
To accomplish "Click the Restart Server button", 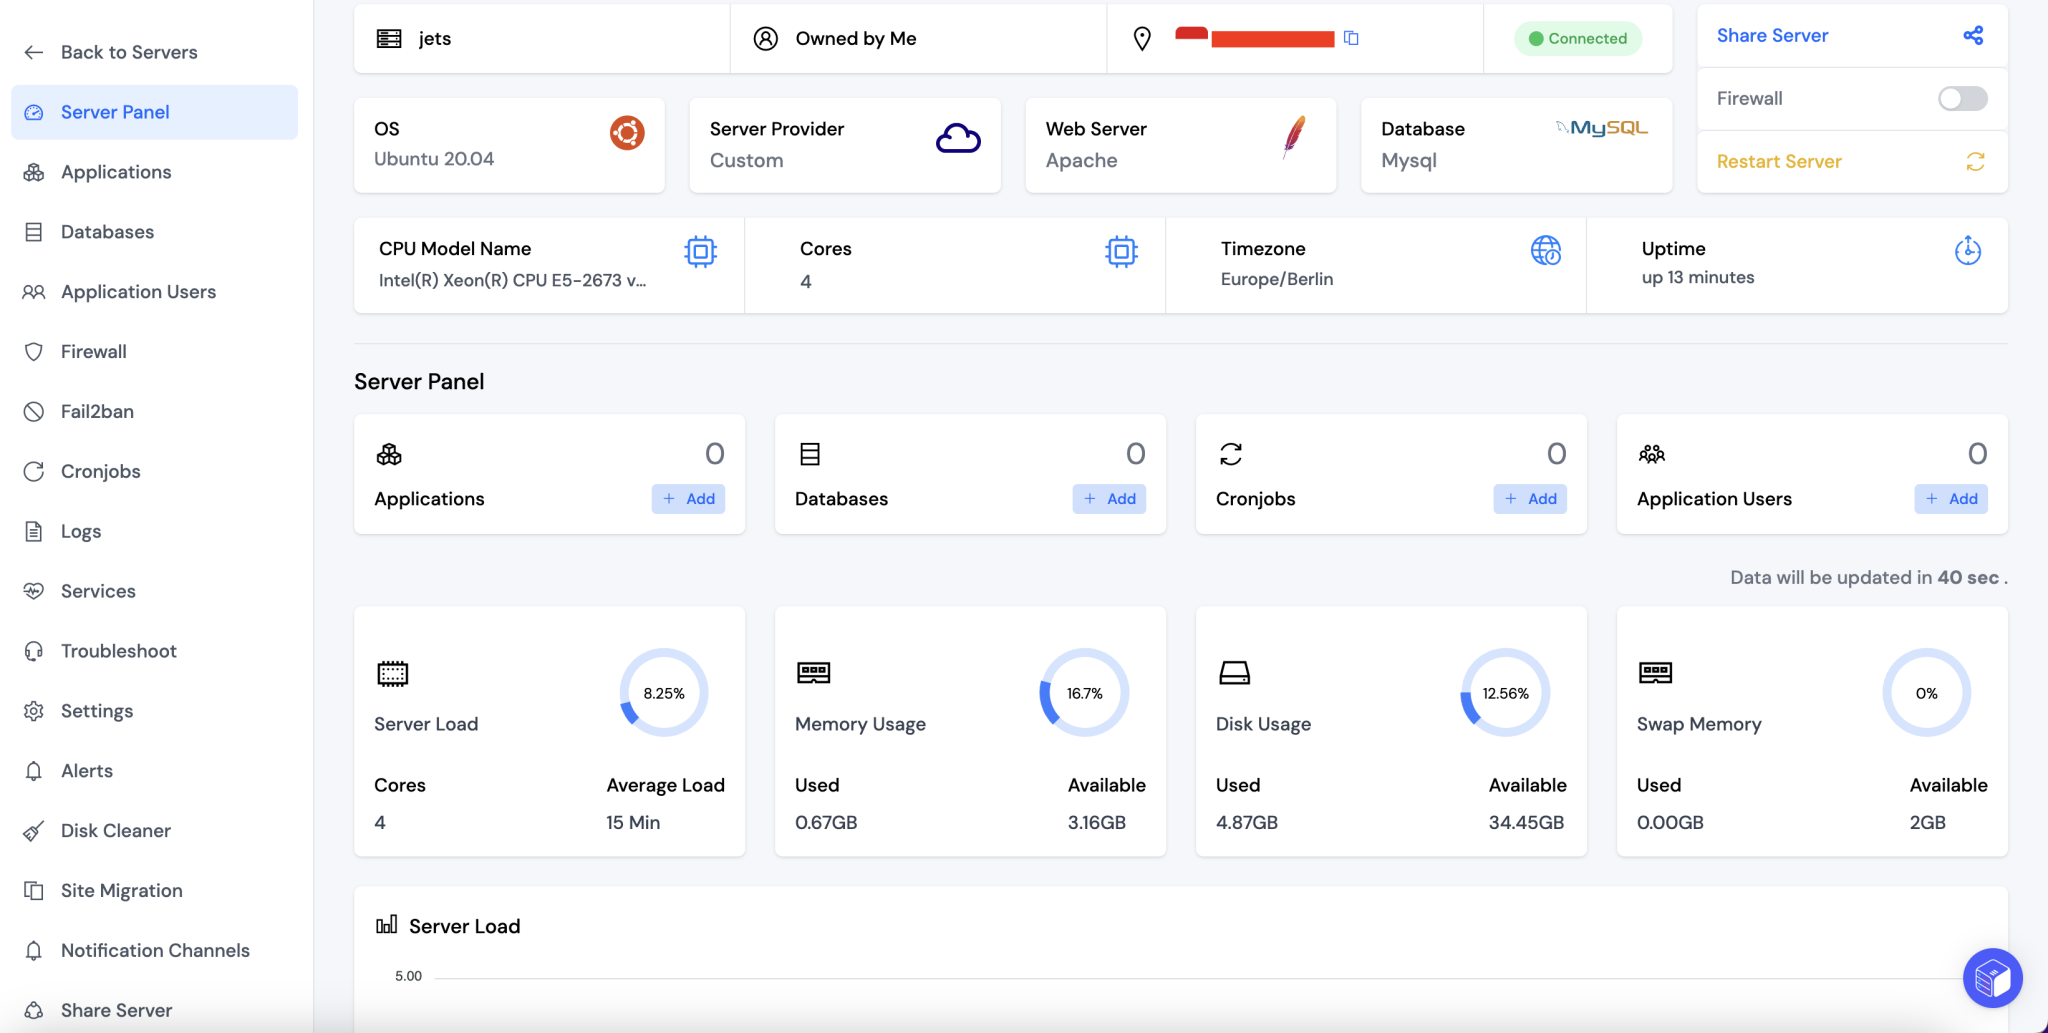I will coord(1779,161).
